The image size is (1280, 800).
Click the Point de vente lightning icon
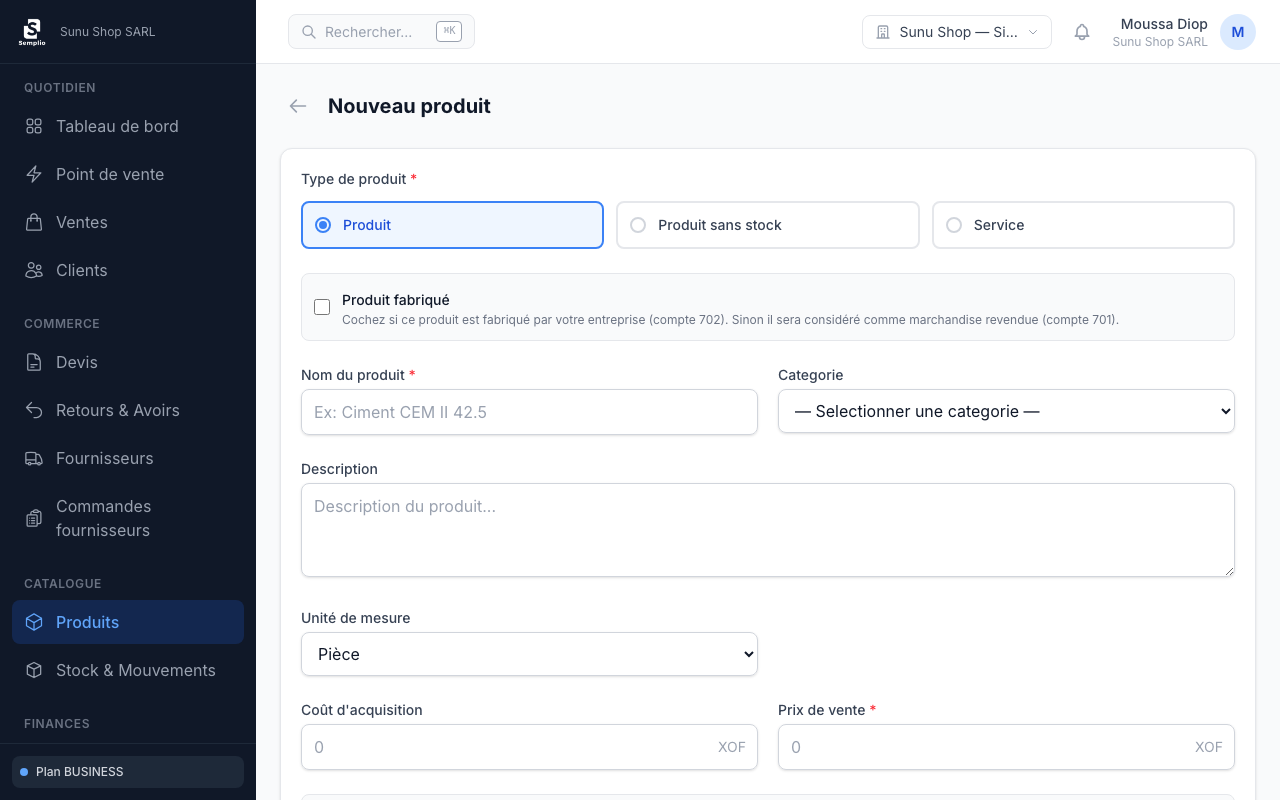point(34,174)
